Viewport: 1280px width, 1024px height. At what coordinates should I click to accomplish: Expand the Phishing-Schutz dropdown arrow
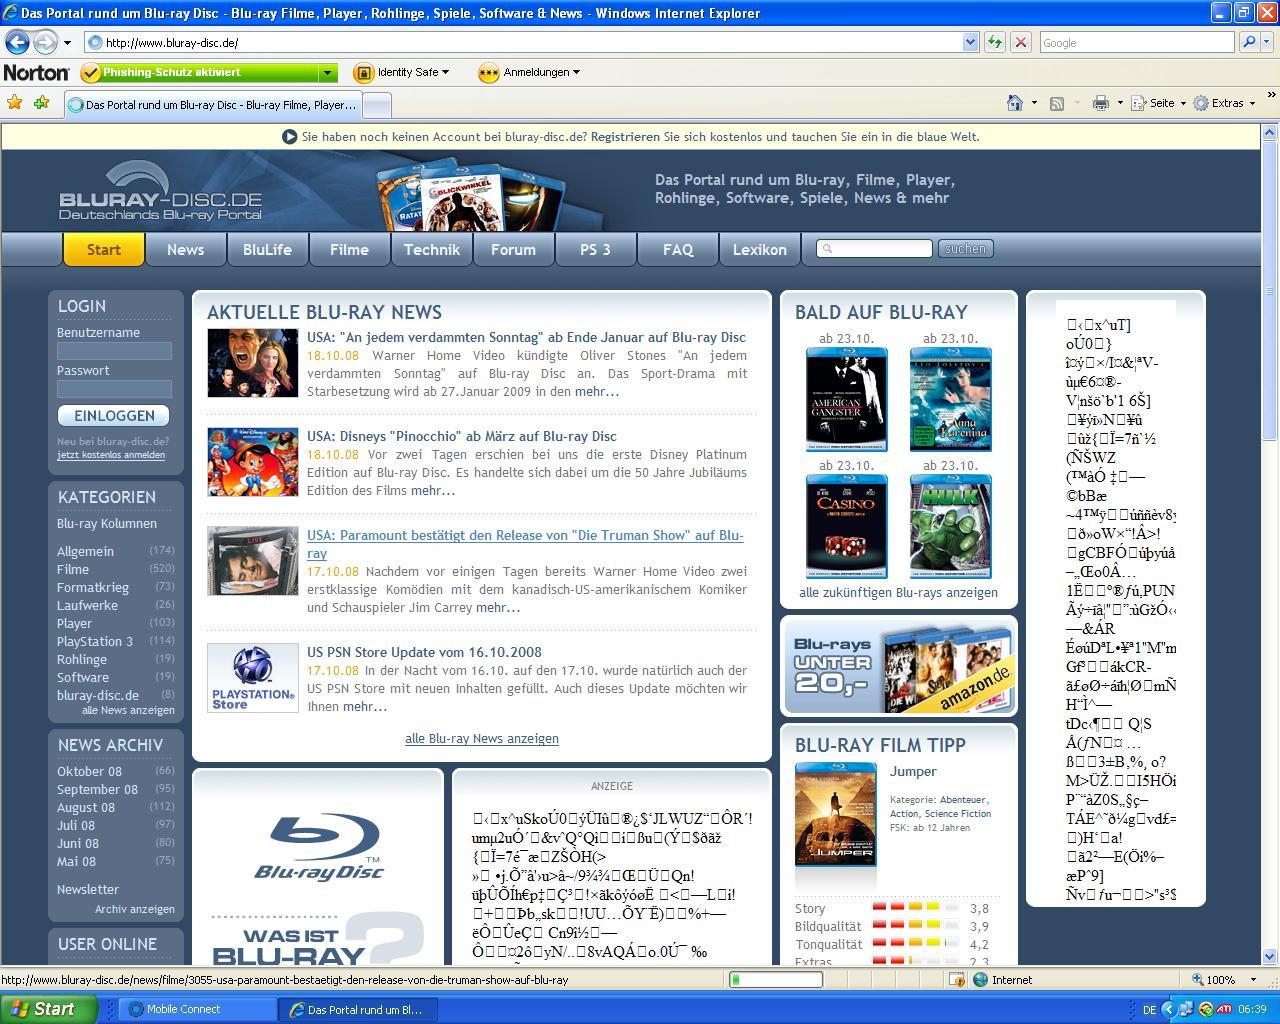327,72
